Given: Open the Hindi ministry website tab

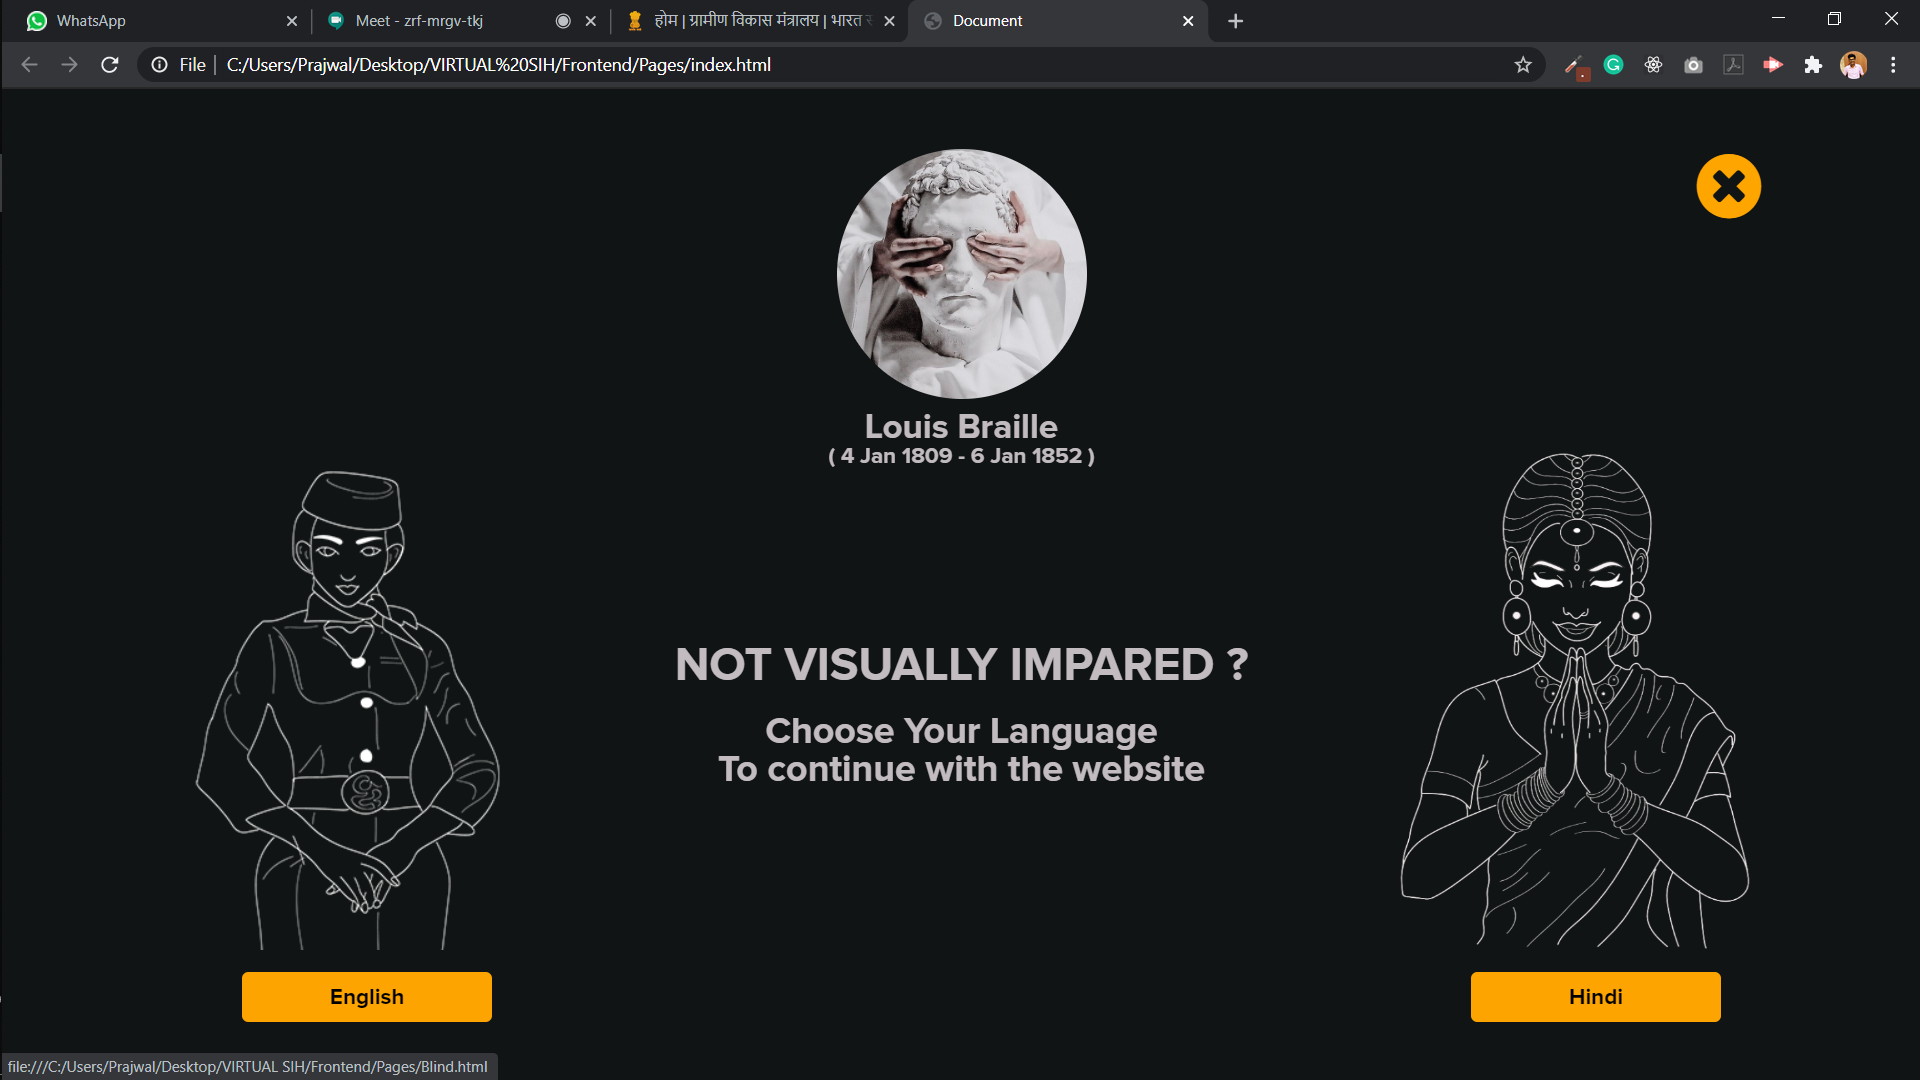Looking at the screenshot, I should [x=750, y=21].
